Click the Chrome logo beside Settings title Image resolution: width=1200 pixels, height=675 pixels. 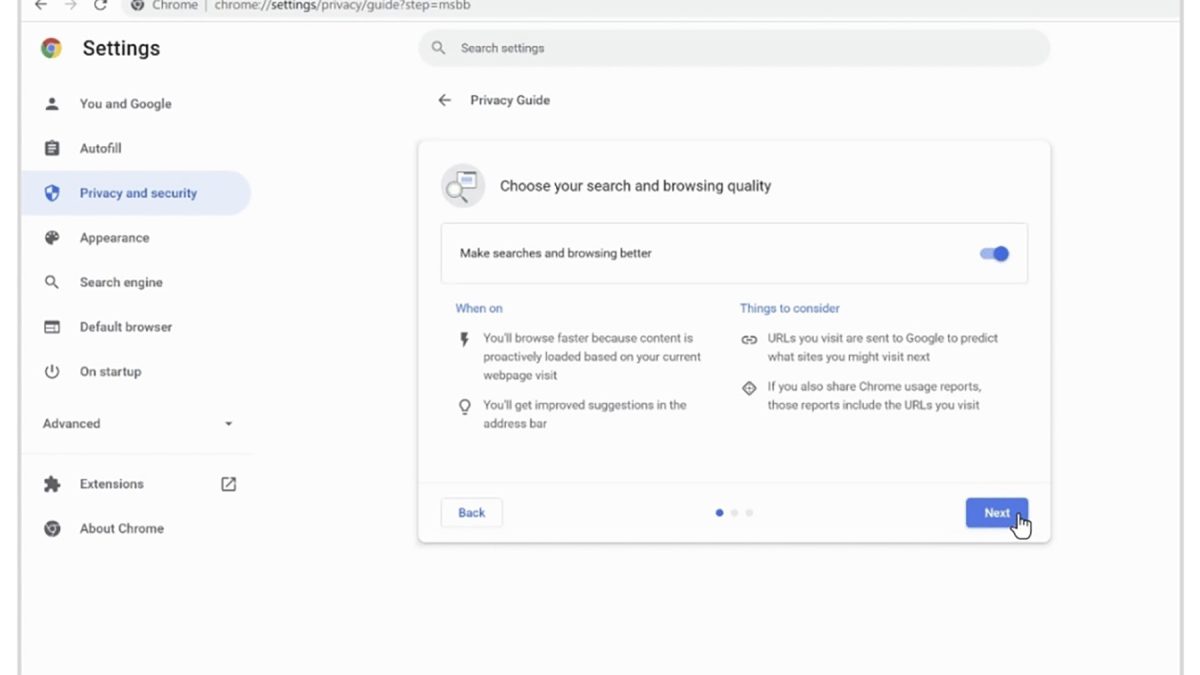51,48
